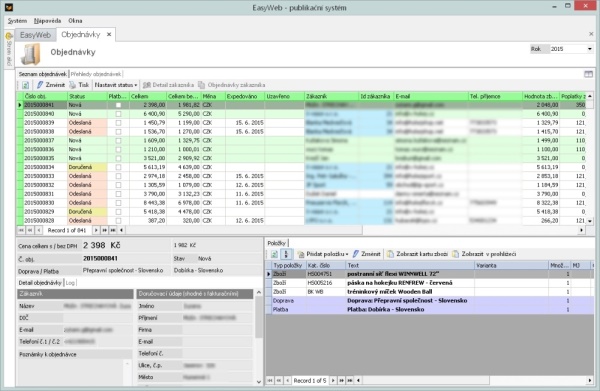600x391 pixels.
Task: Open the Systém menu
Action: click(x=17, y=21)
